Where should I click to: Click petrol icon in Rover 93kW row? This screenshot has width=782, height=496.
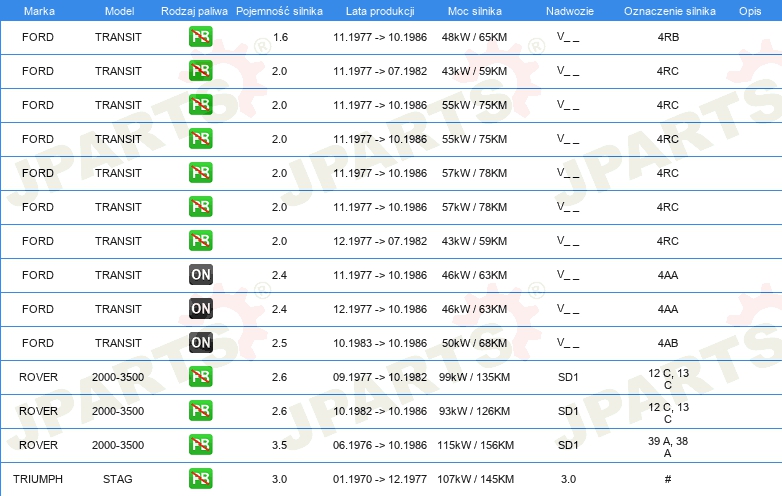[200, 411]
